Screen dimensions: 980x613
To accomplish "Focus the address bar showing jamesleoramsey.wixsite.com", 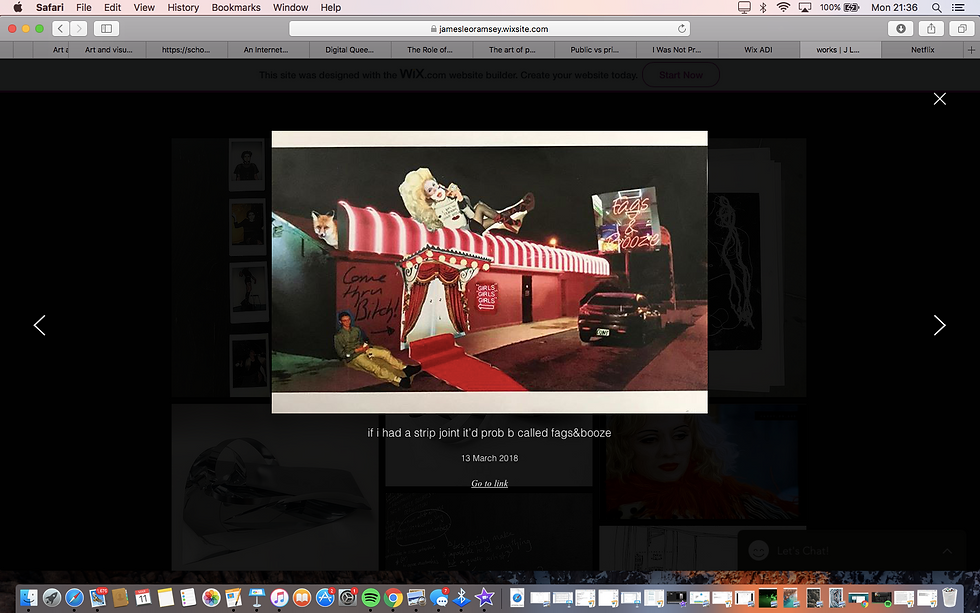I will 489,29.
